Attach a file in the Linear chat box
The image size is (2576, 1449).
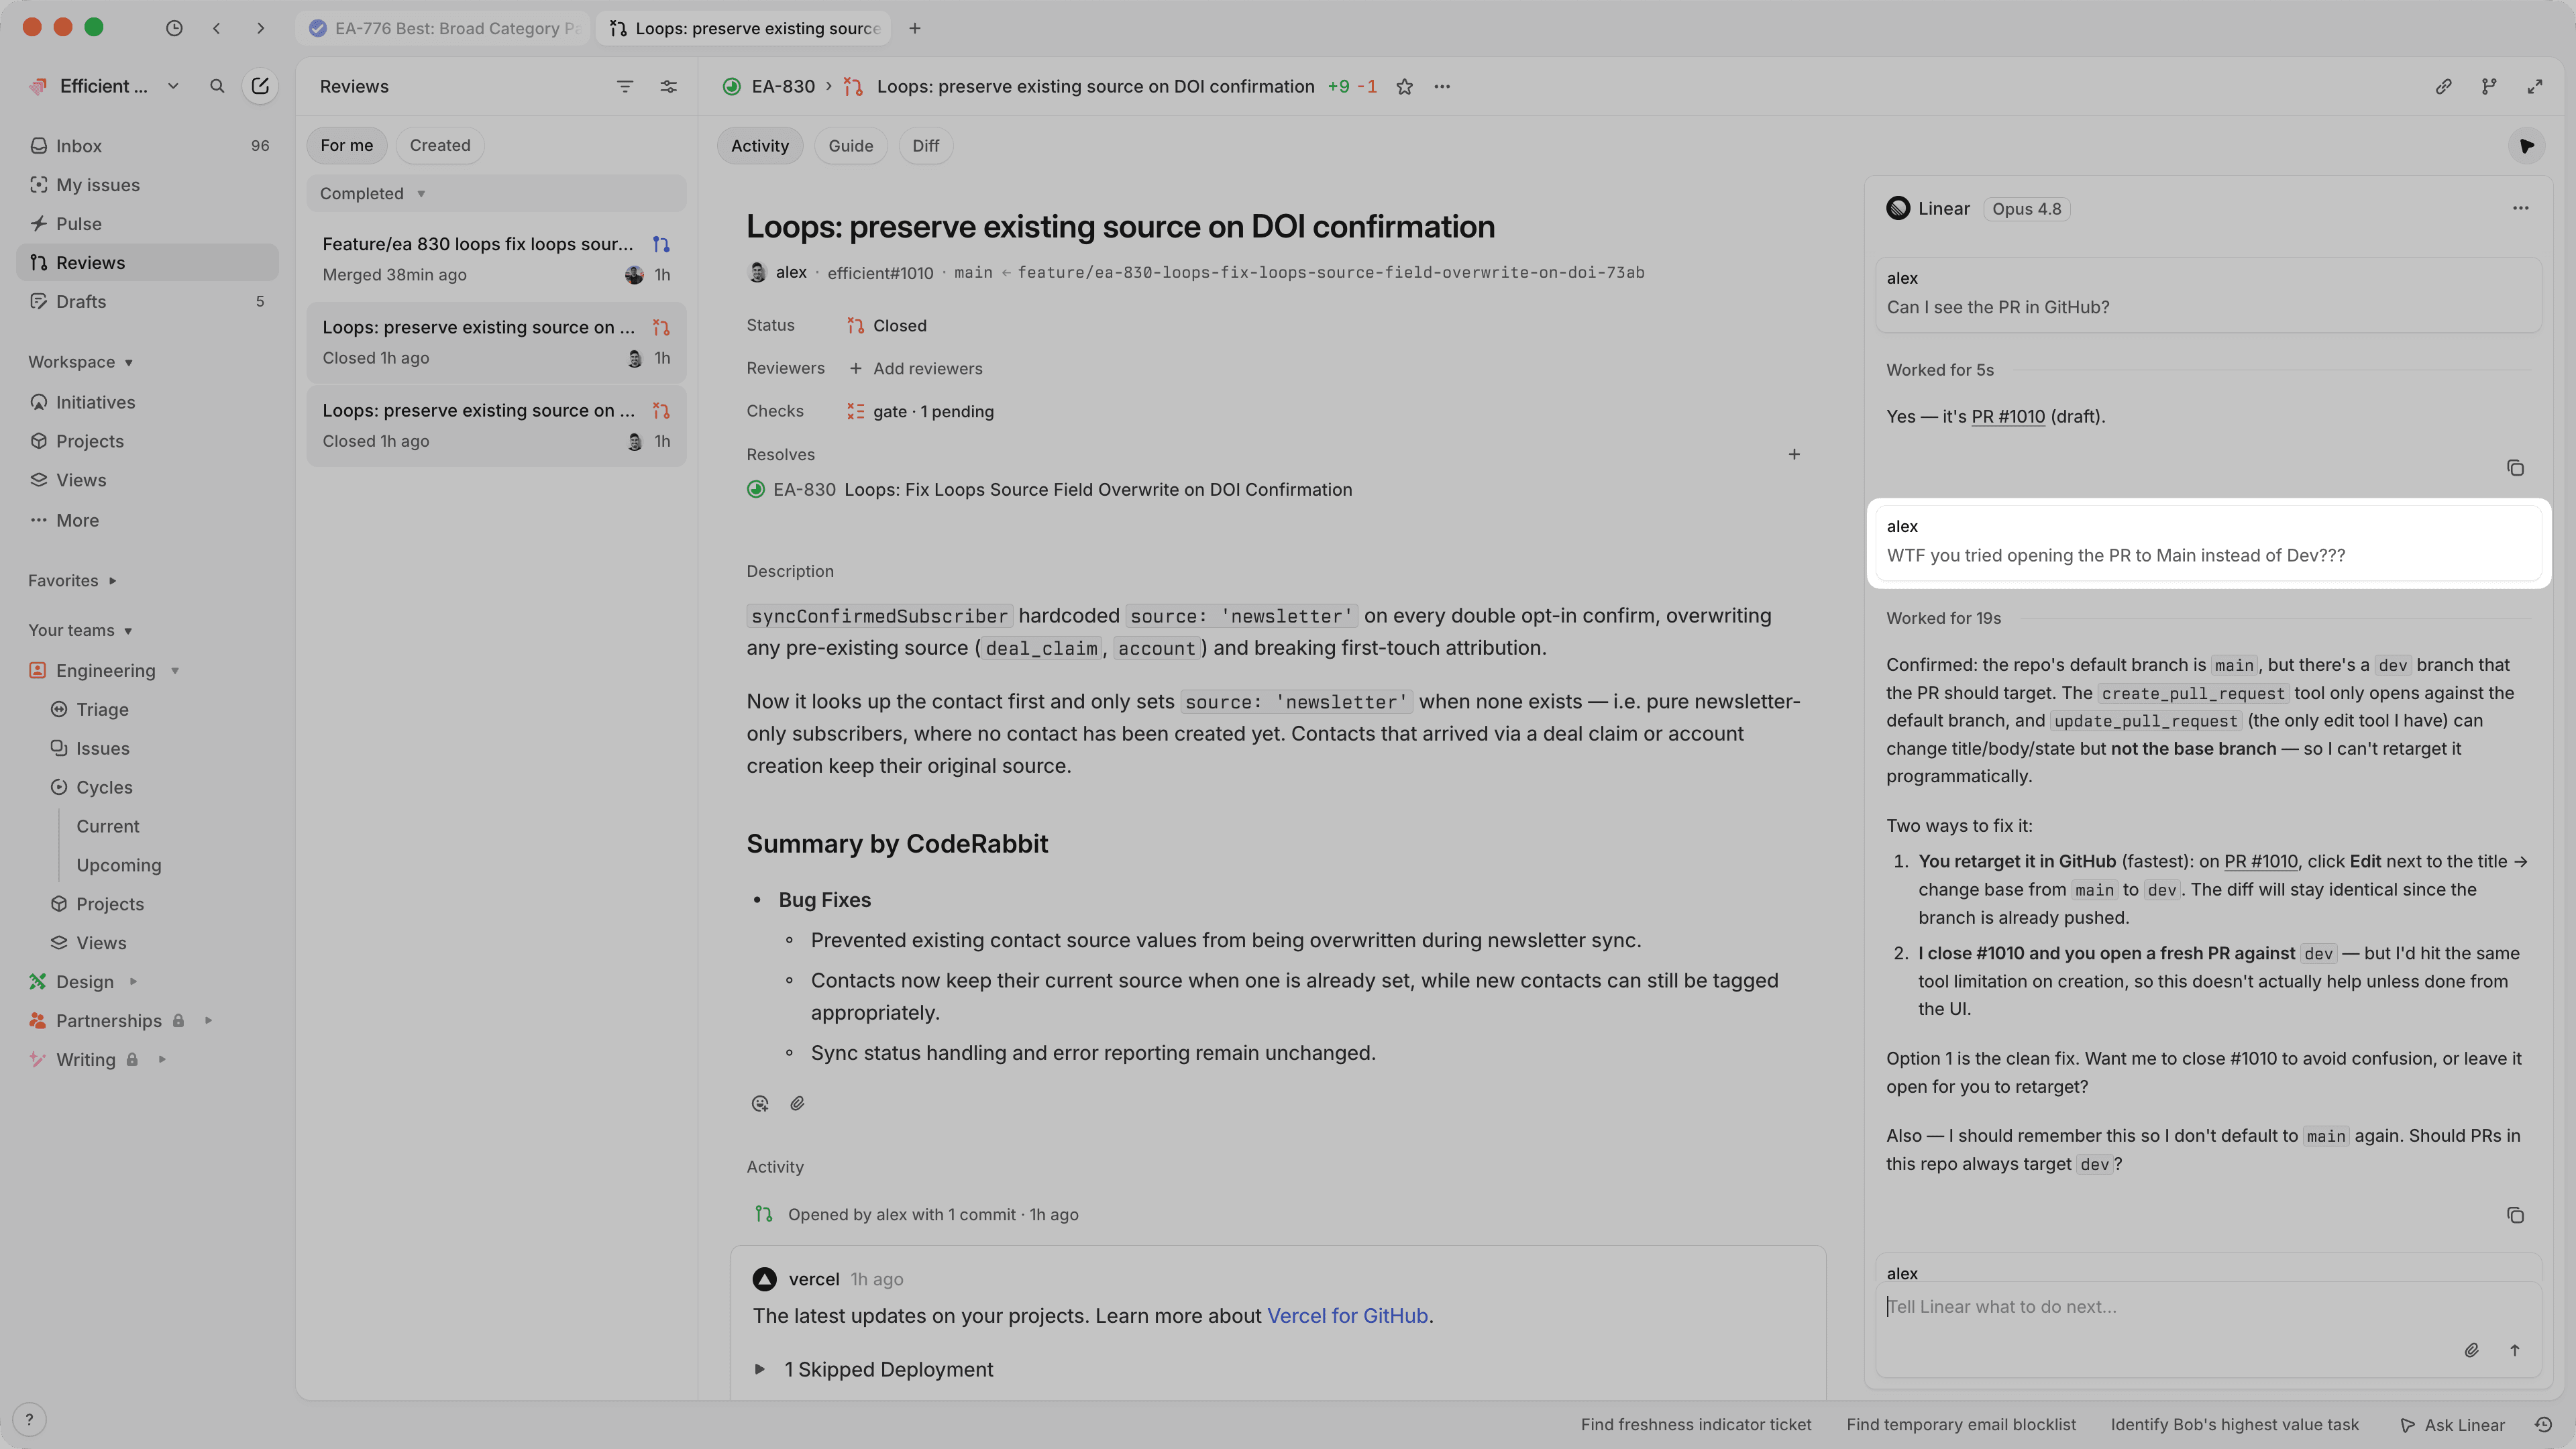(x=2471, y=1350)
